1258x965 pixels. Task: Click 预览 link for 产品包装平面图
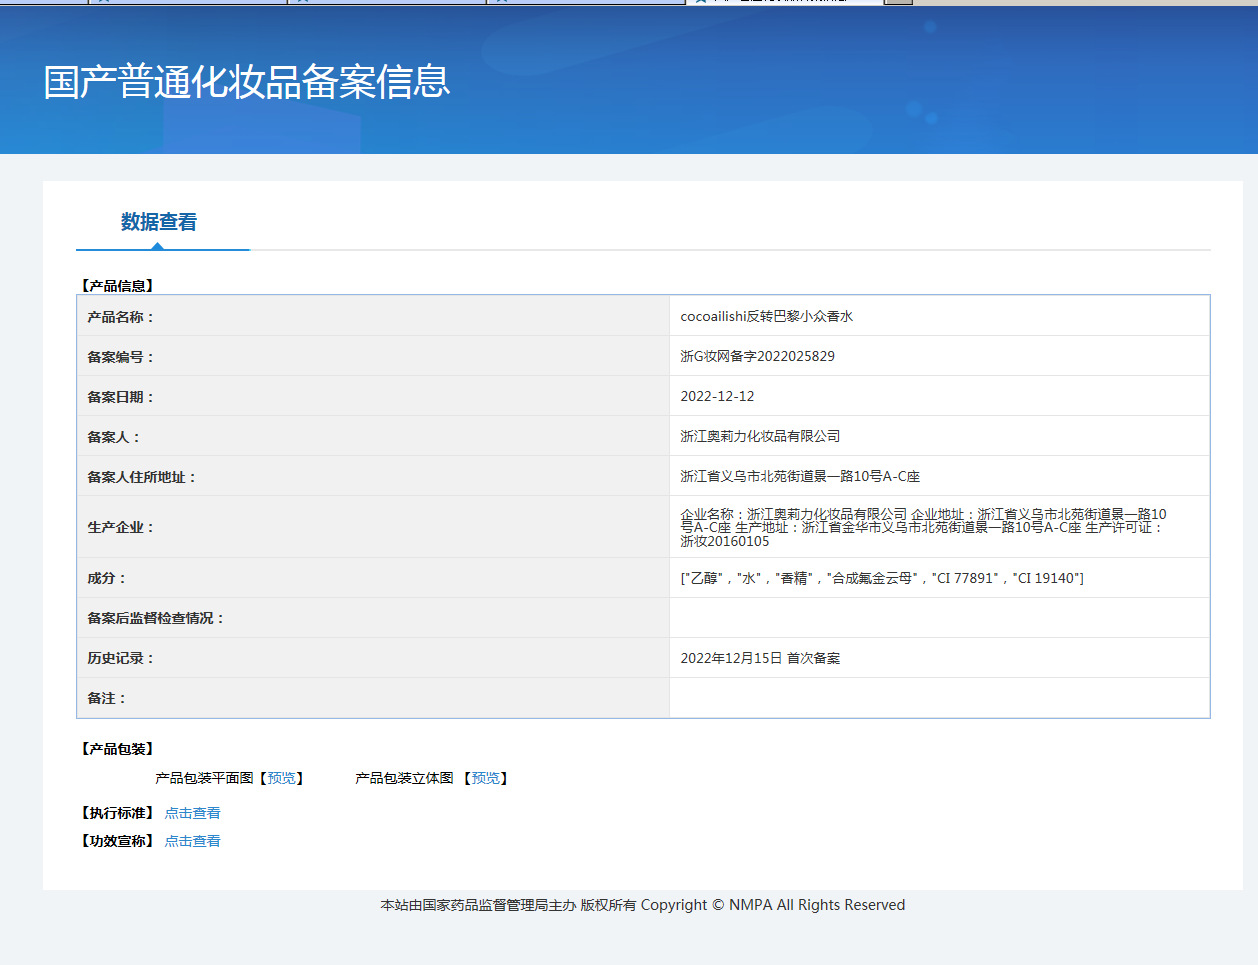click(281, 778)
